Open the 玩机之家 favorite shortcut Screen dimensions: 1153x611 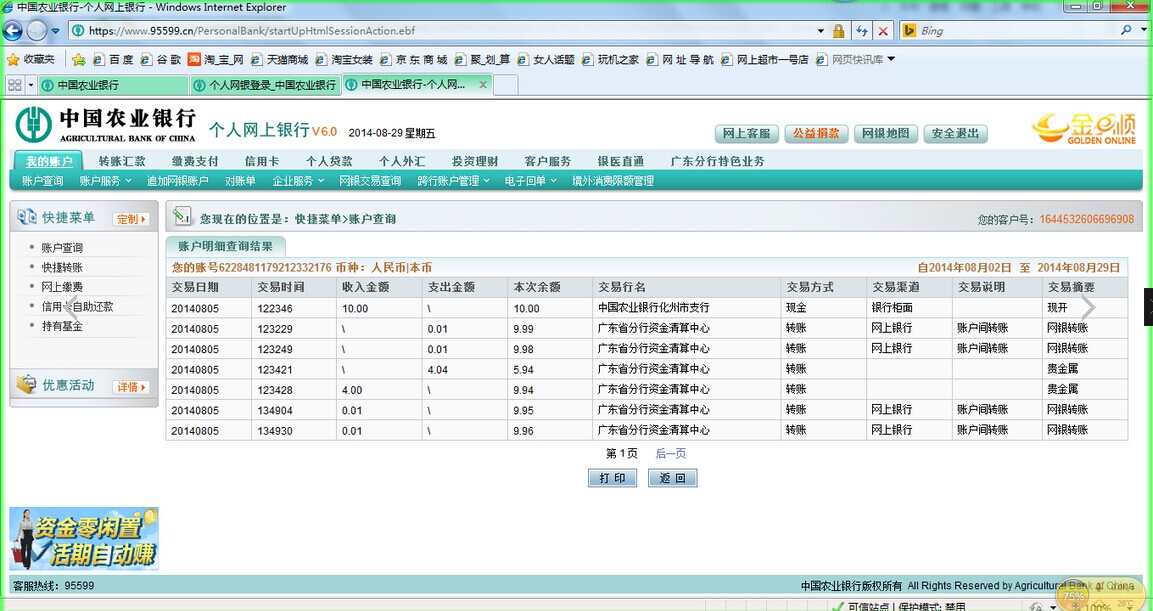click(610, 60)
